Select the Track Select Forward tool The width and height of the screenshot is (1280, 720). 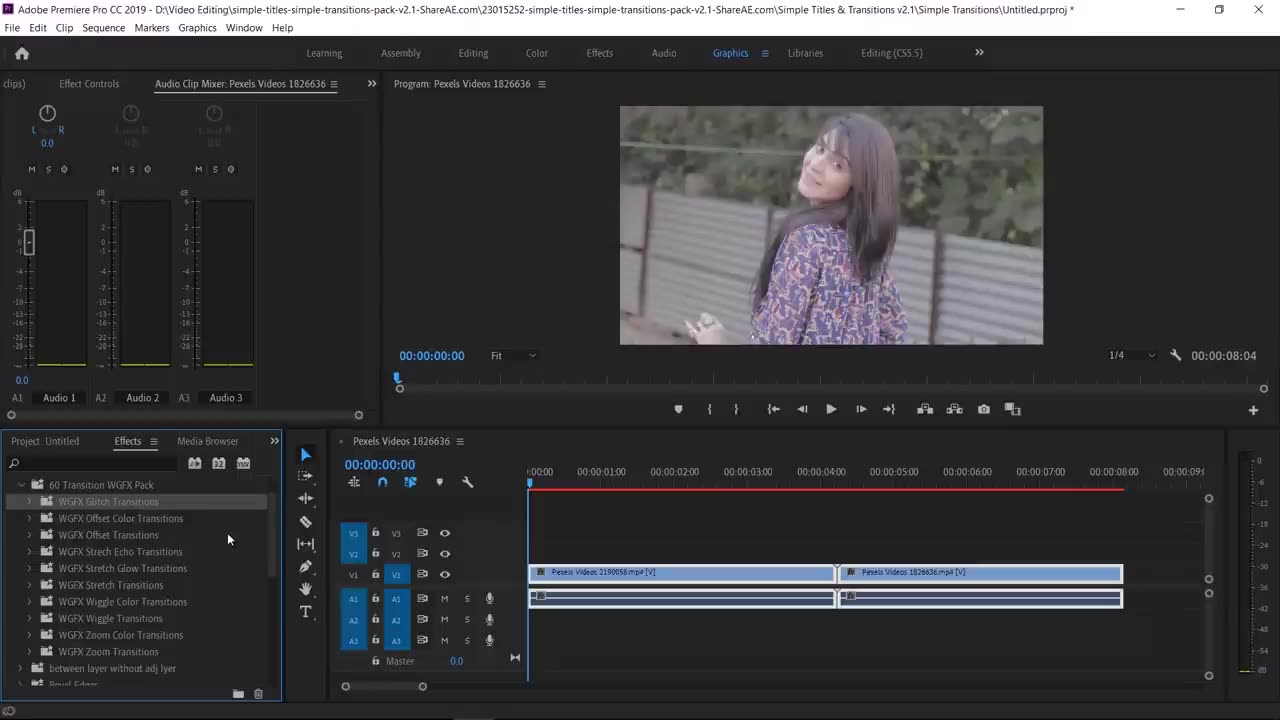pyautogui.click(x=306, y=476)
